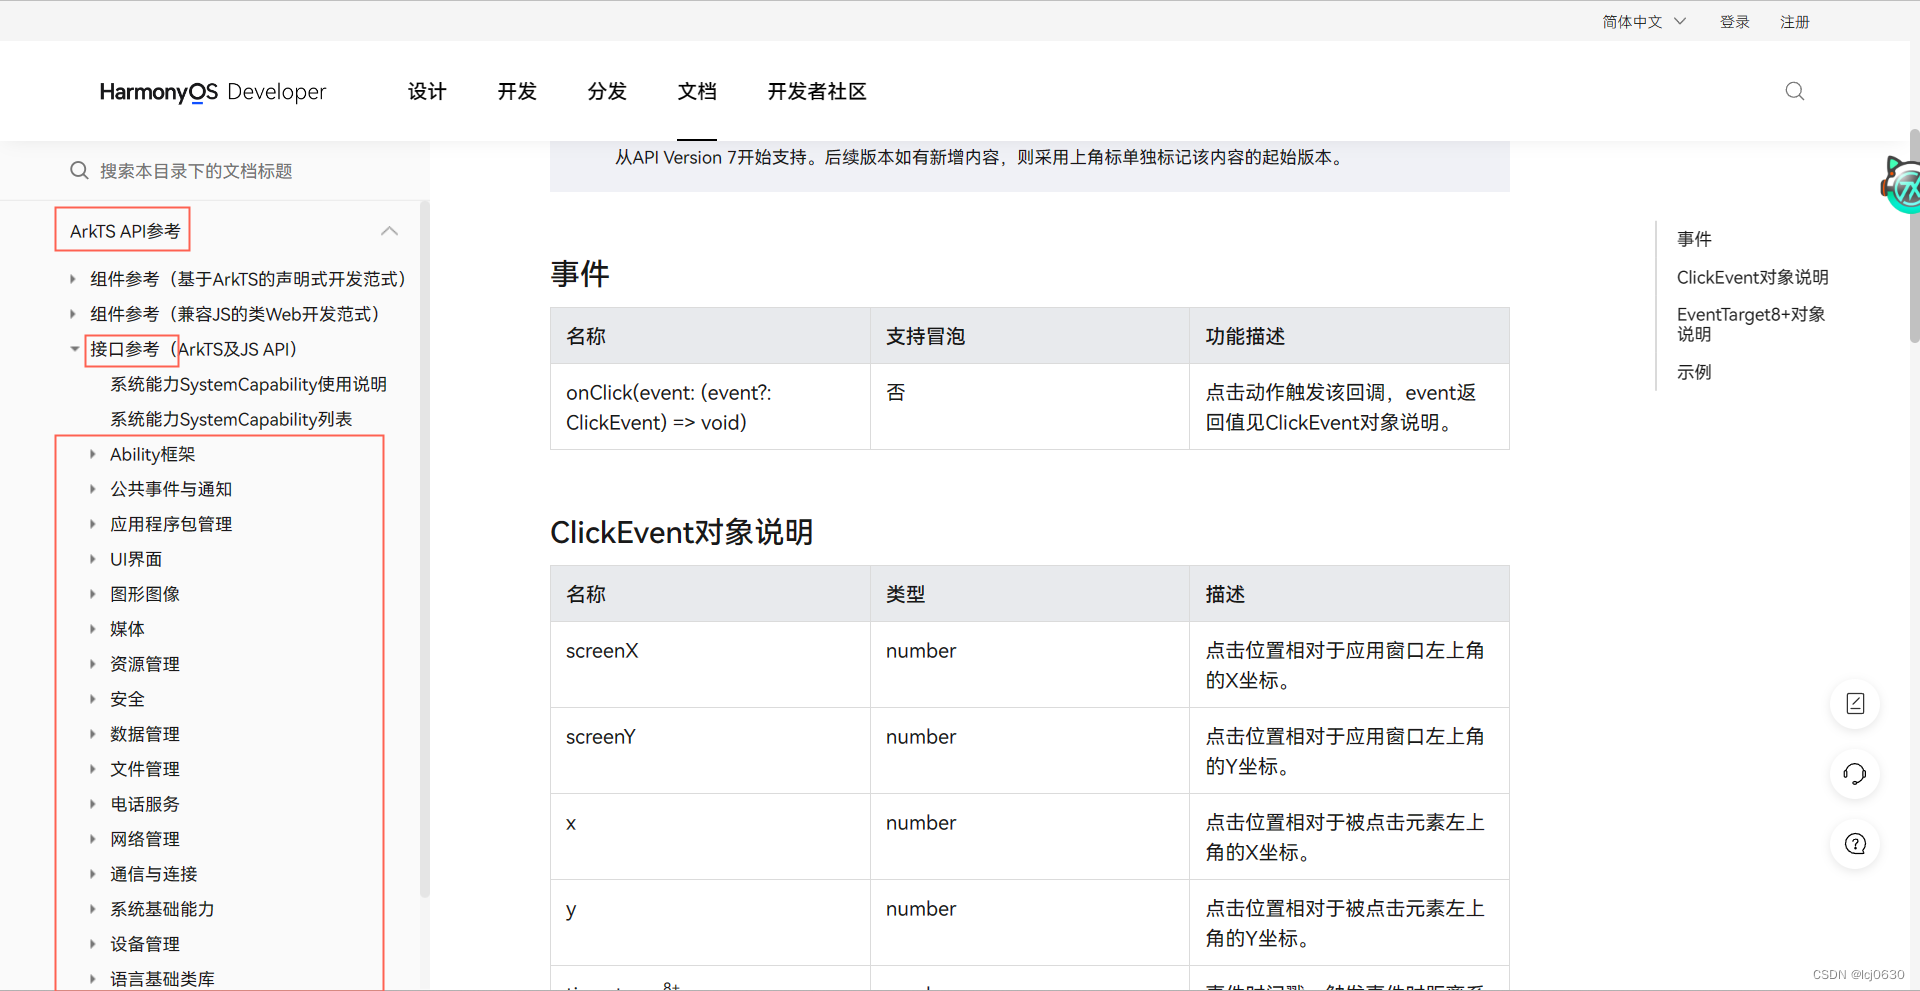This screenshot has height=991, width=1920.
Task: Expand the 媒体 tree node
Action: pyautogui.click(x=92, y=629)
